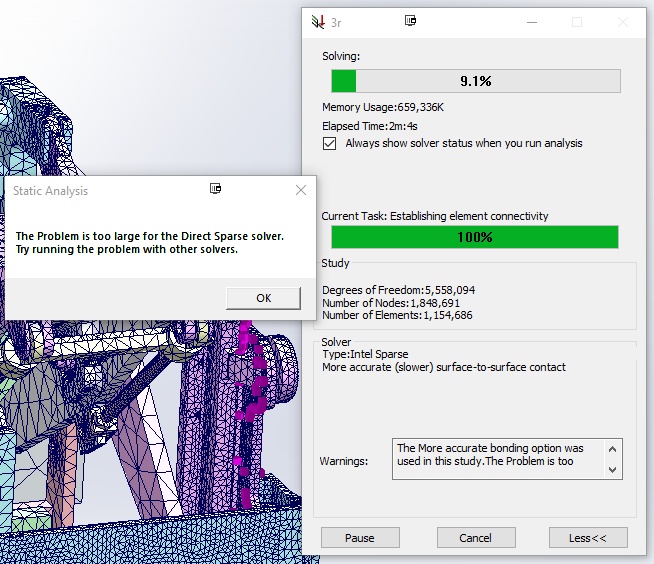The height and width of the screenshot is (564, 654).
Task: Click the icon in Static Analysis title bar
Action: click(x=215, y=189)
